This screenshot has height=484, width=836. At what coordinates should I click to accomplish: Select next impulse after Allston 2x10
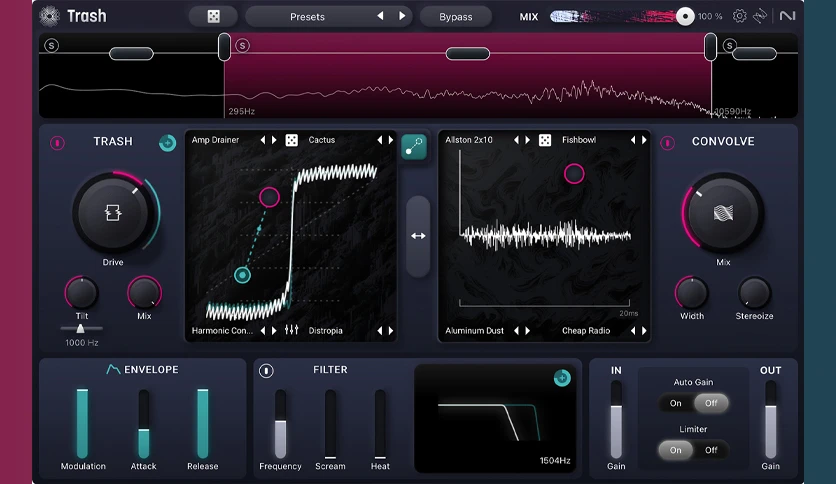point(528,140)
